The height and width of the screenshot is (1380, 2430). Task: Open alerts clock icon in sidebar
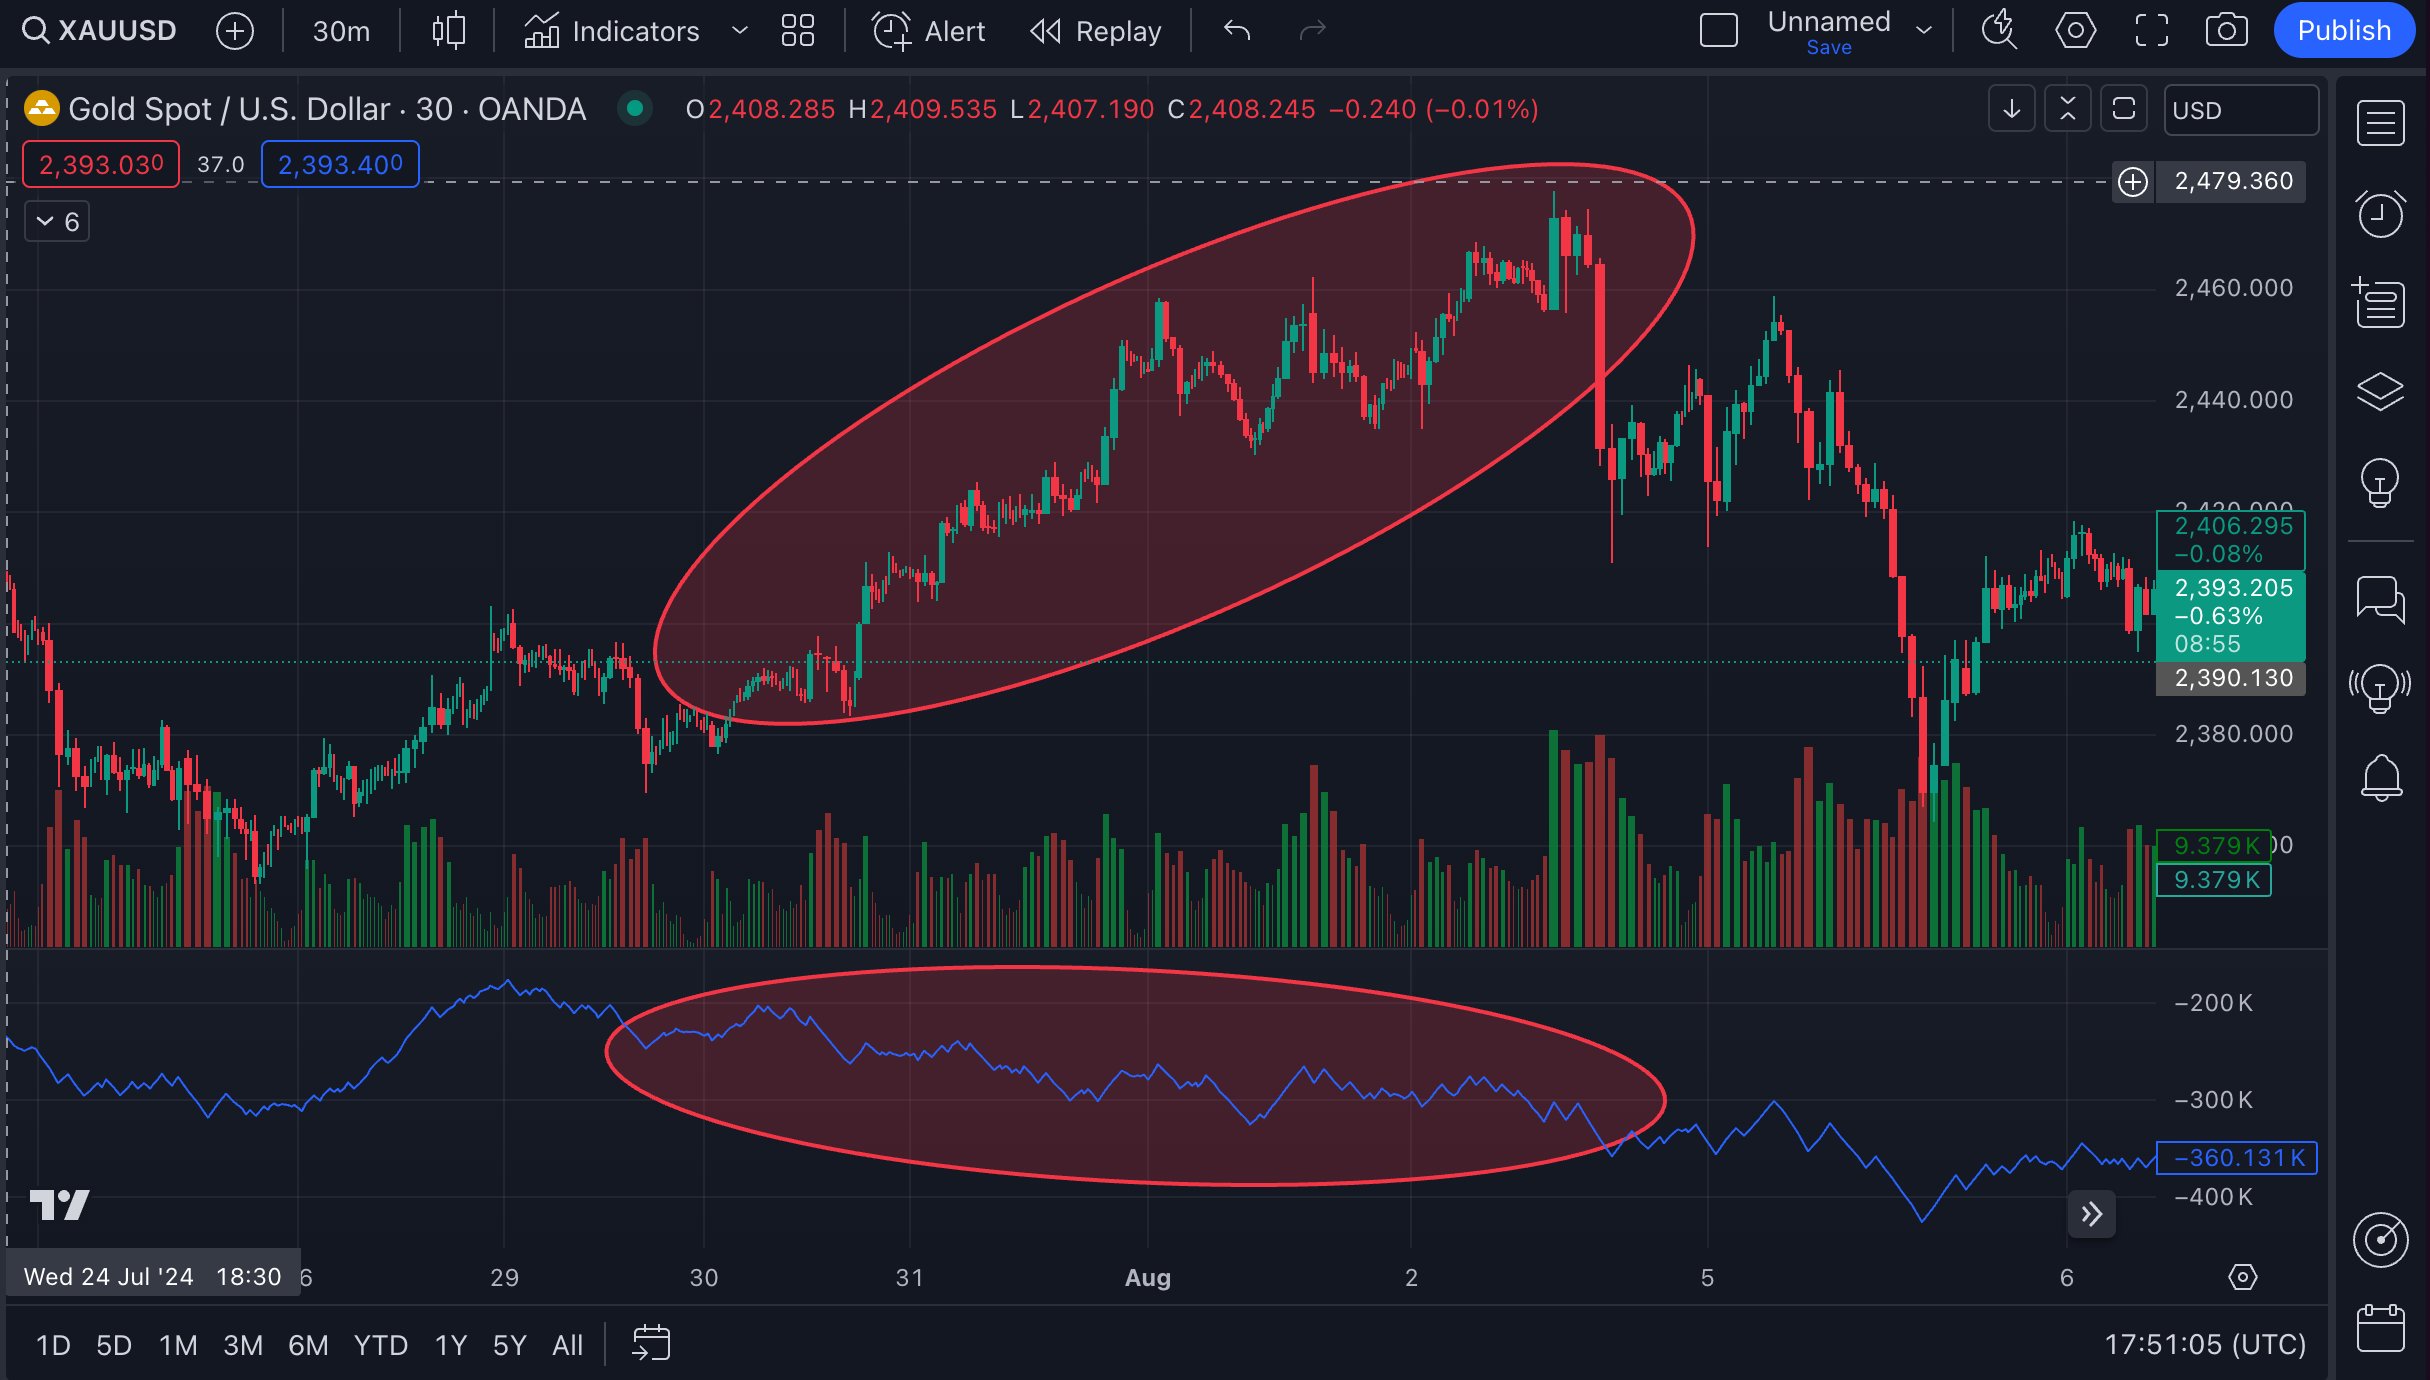(2380, 214)
